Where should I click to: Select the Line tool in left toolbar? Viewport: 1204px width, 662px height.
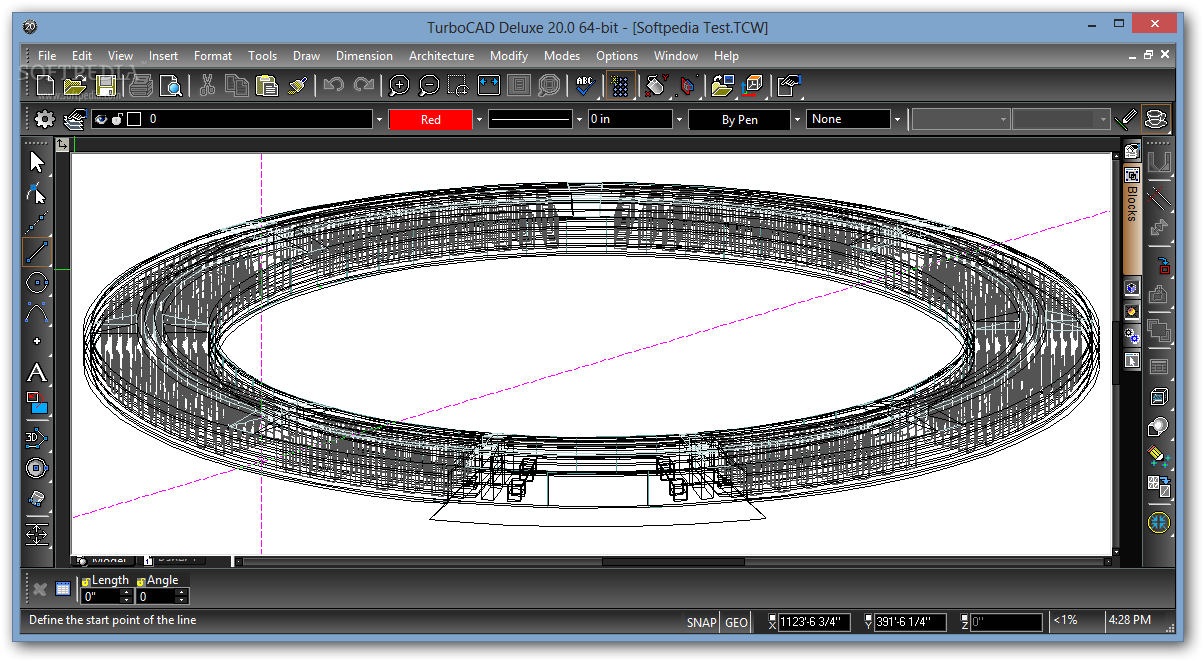37,252
